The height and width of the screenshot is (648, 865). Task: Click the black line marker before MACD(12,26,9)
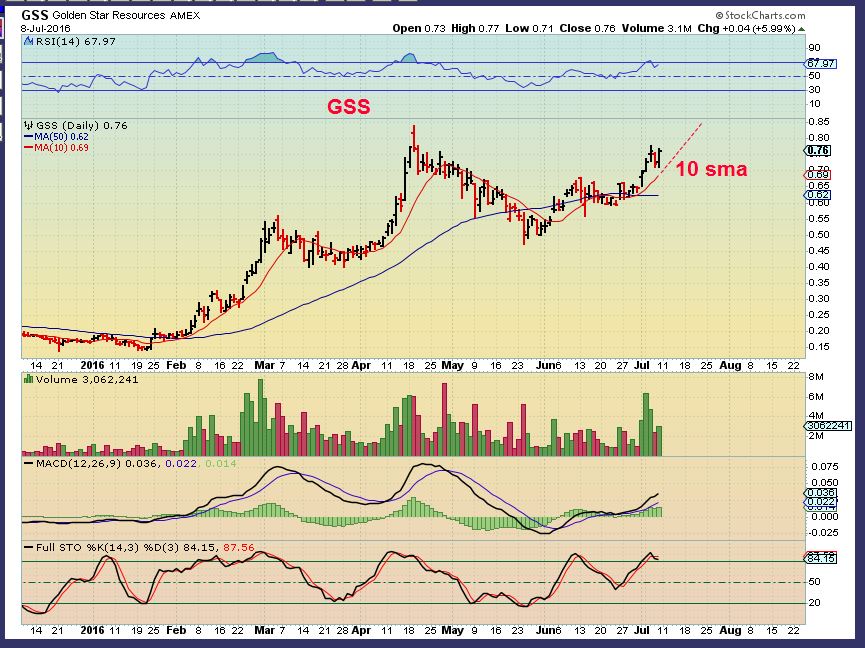pyautogui.click(x=29, y=464)
